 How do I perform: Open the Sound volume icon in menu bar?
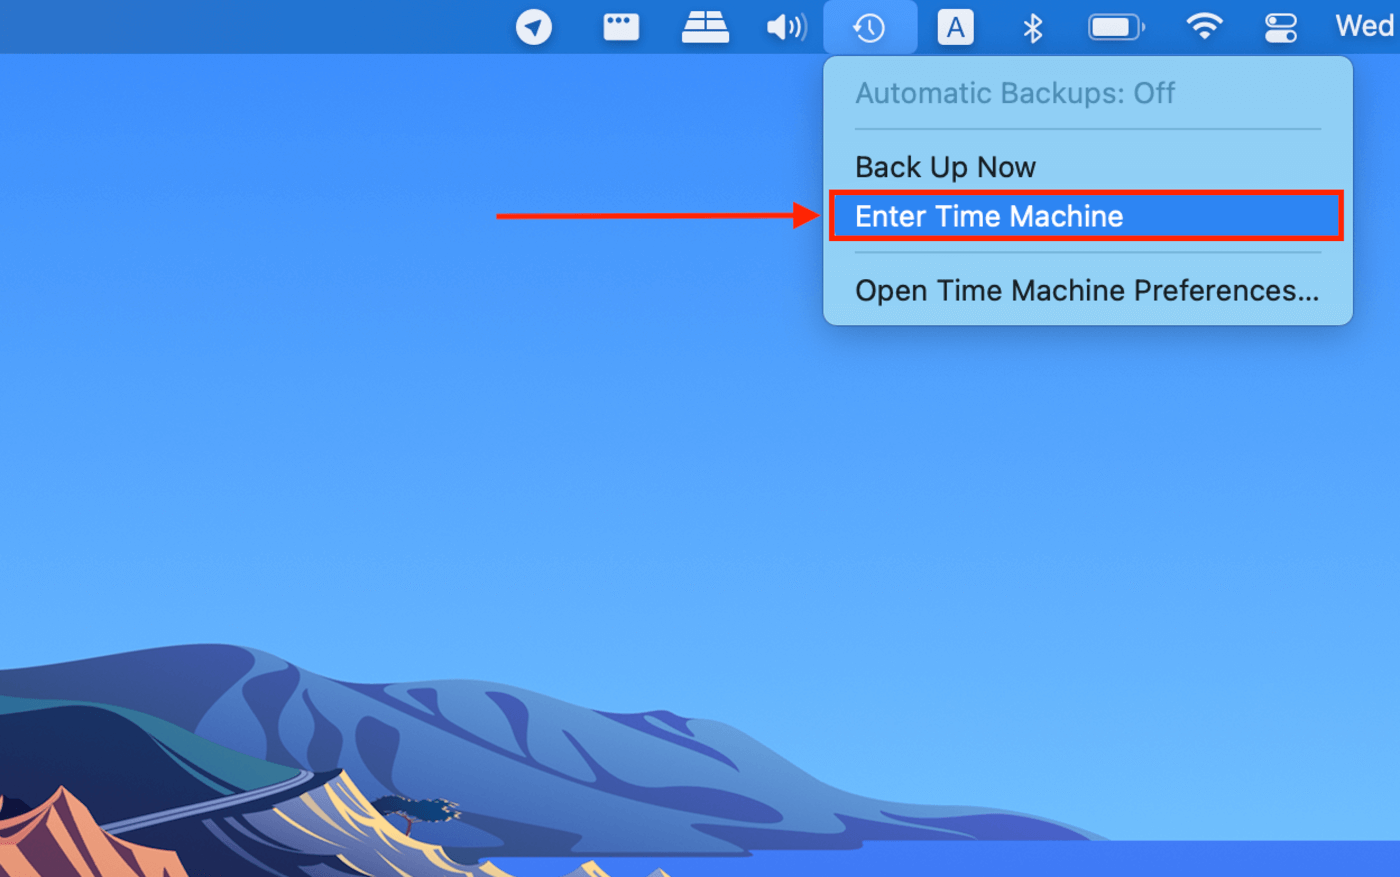point(786,27)
